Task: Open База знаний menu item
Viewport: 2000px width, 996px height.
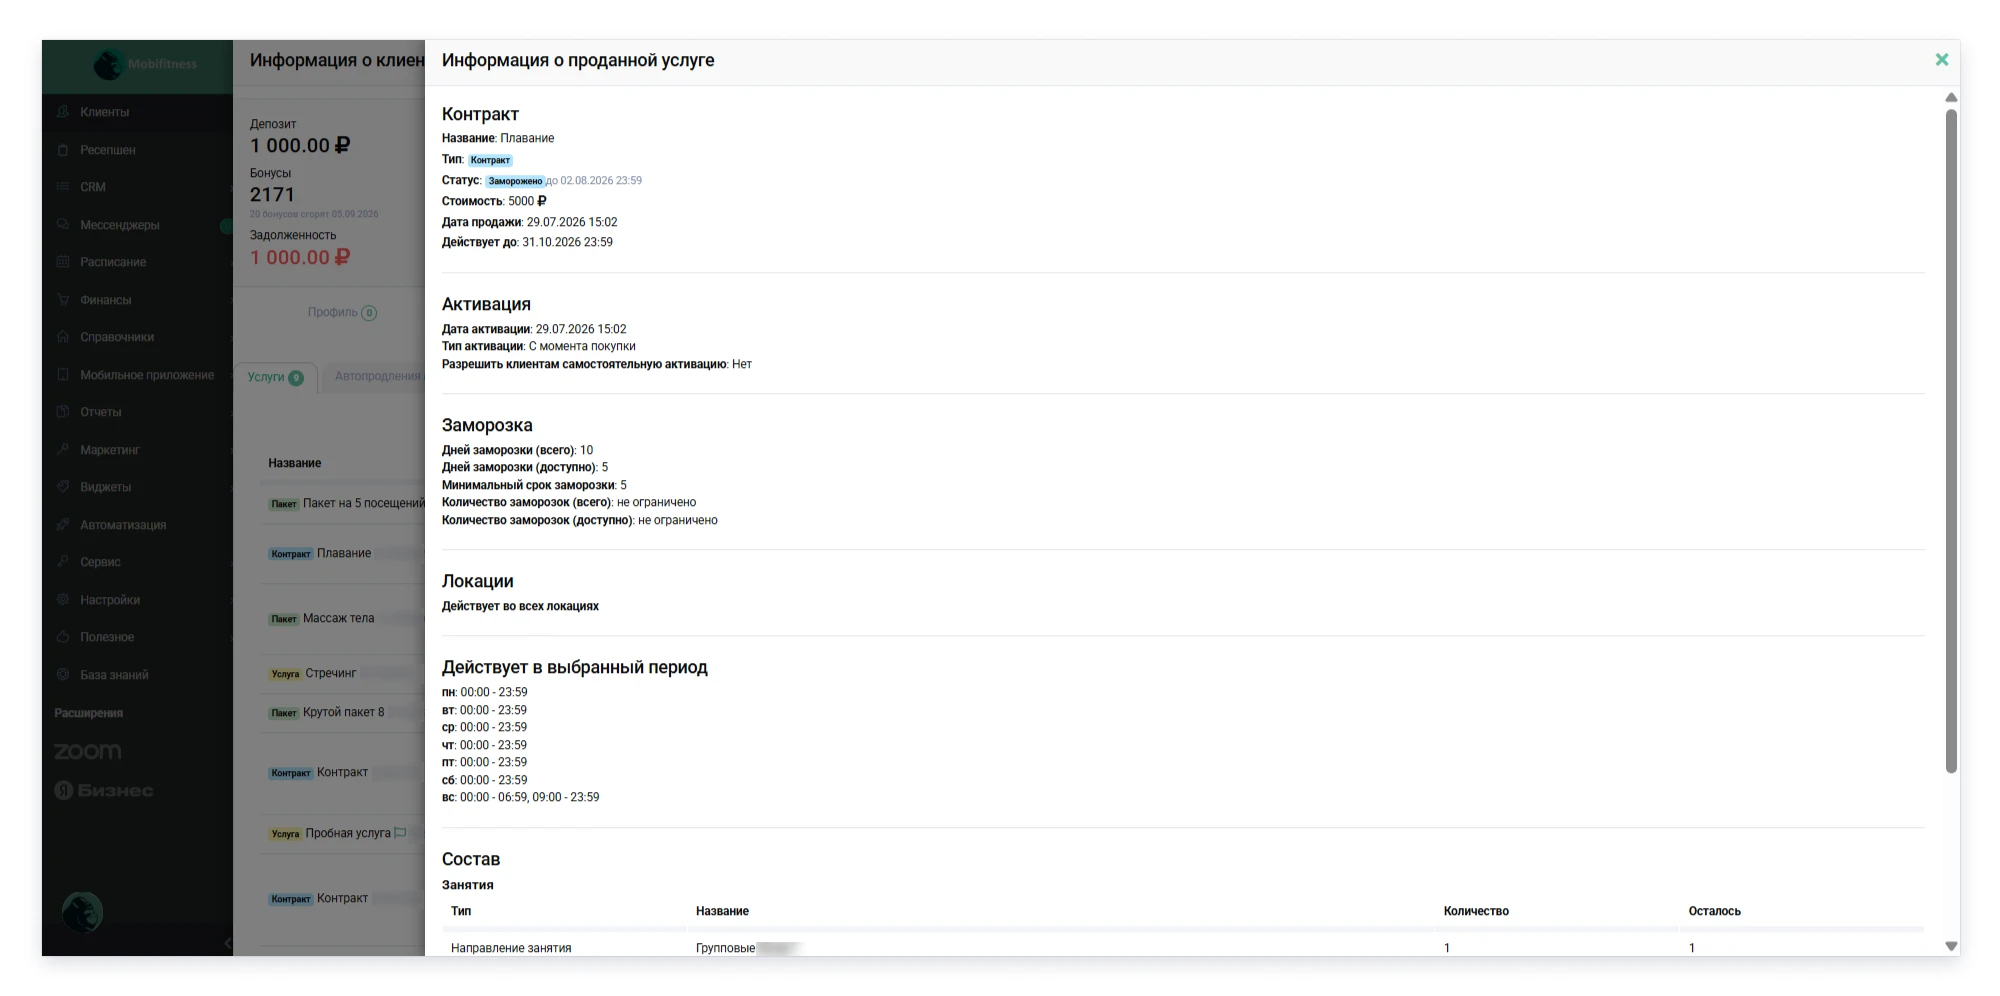Action: tap(137, 675)
